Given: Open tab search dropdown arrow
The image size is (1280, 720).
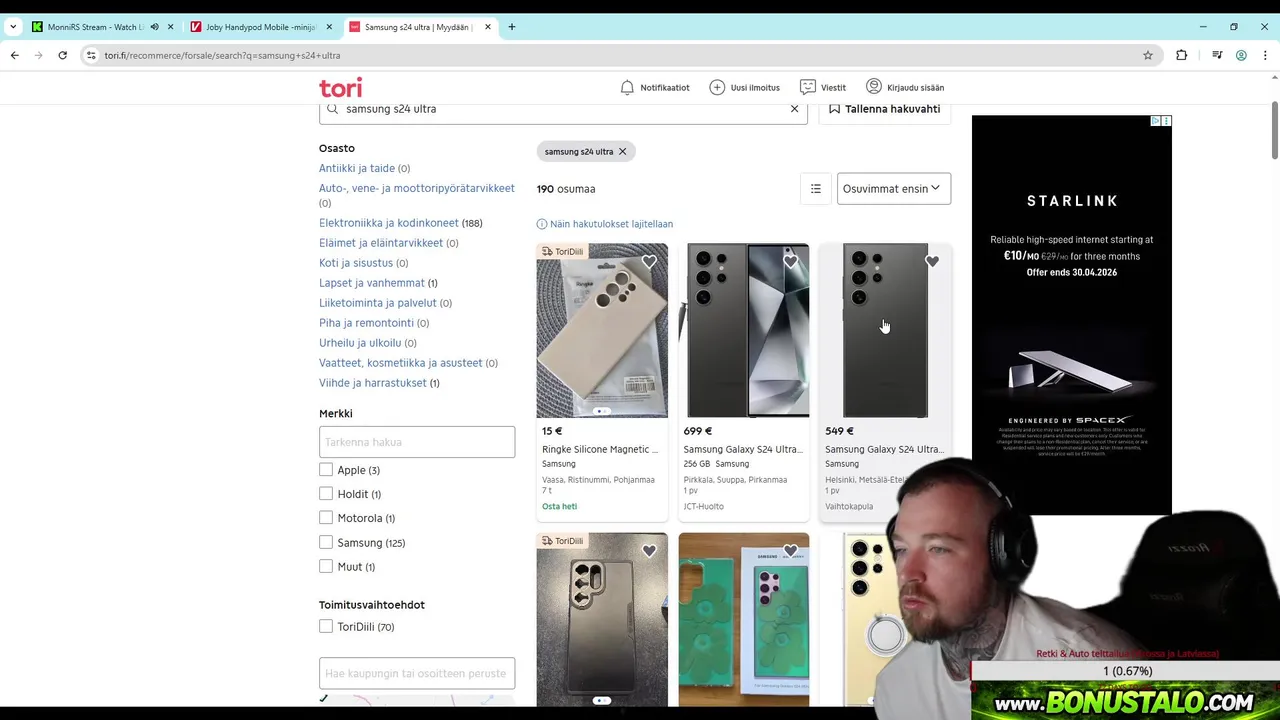Looking at the screenshot, I should [12, 27].
